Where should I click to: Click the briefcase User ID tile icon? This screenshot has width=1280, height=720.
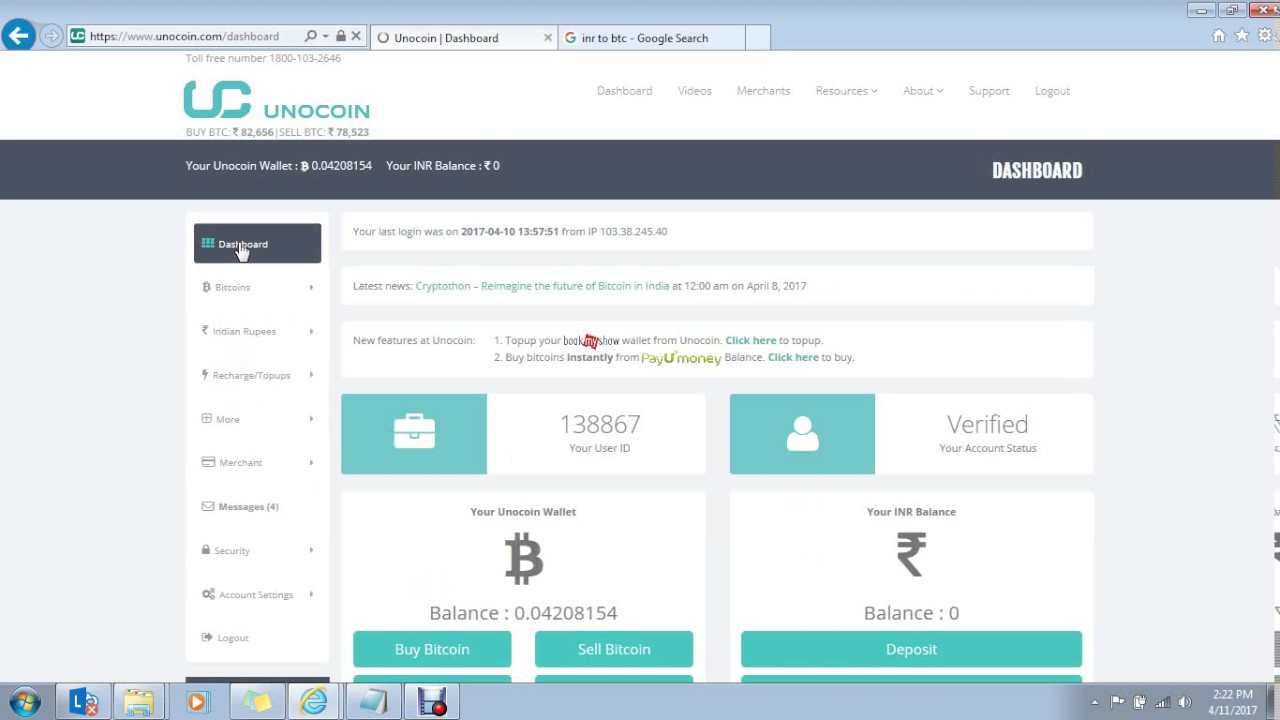coord(414,433)
